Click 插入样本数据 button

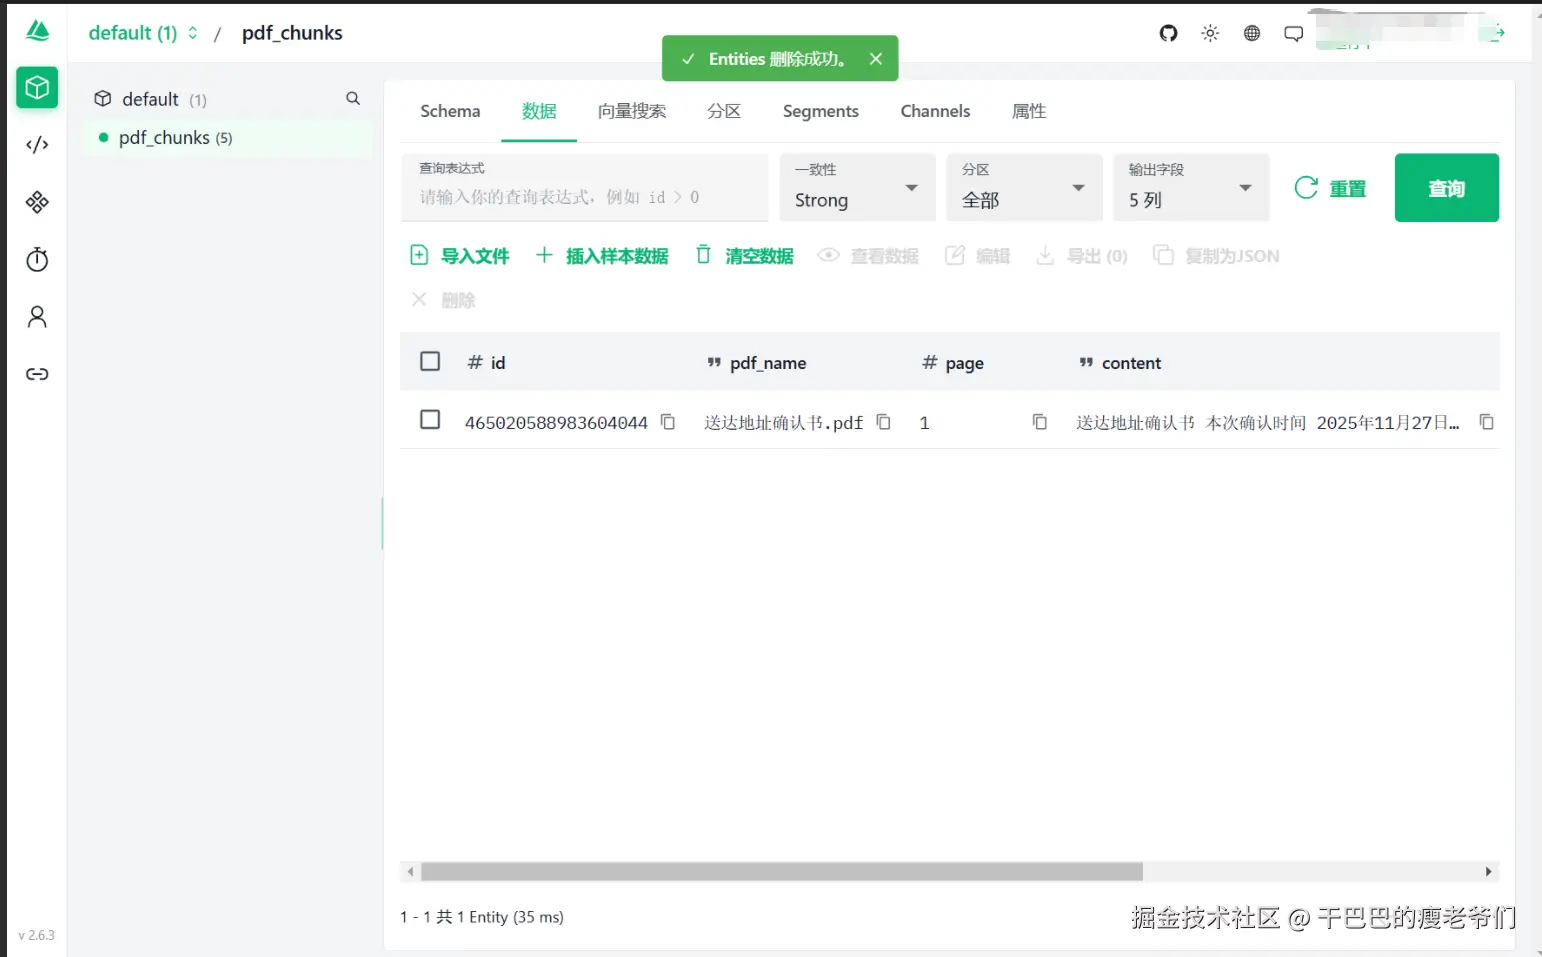click(602, 256)
